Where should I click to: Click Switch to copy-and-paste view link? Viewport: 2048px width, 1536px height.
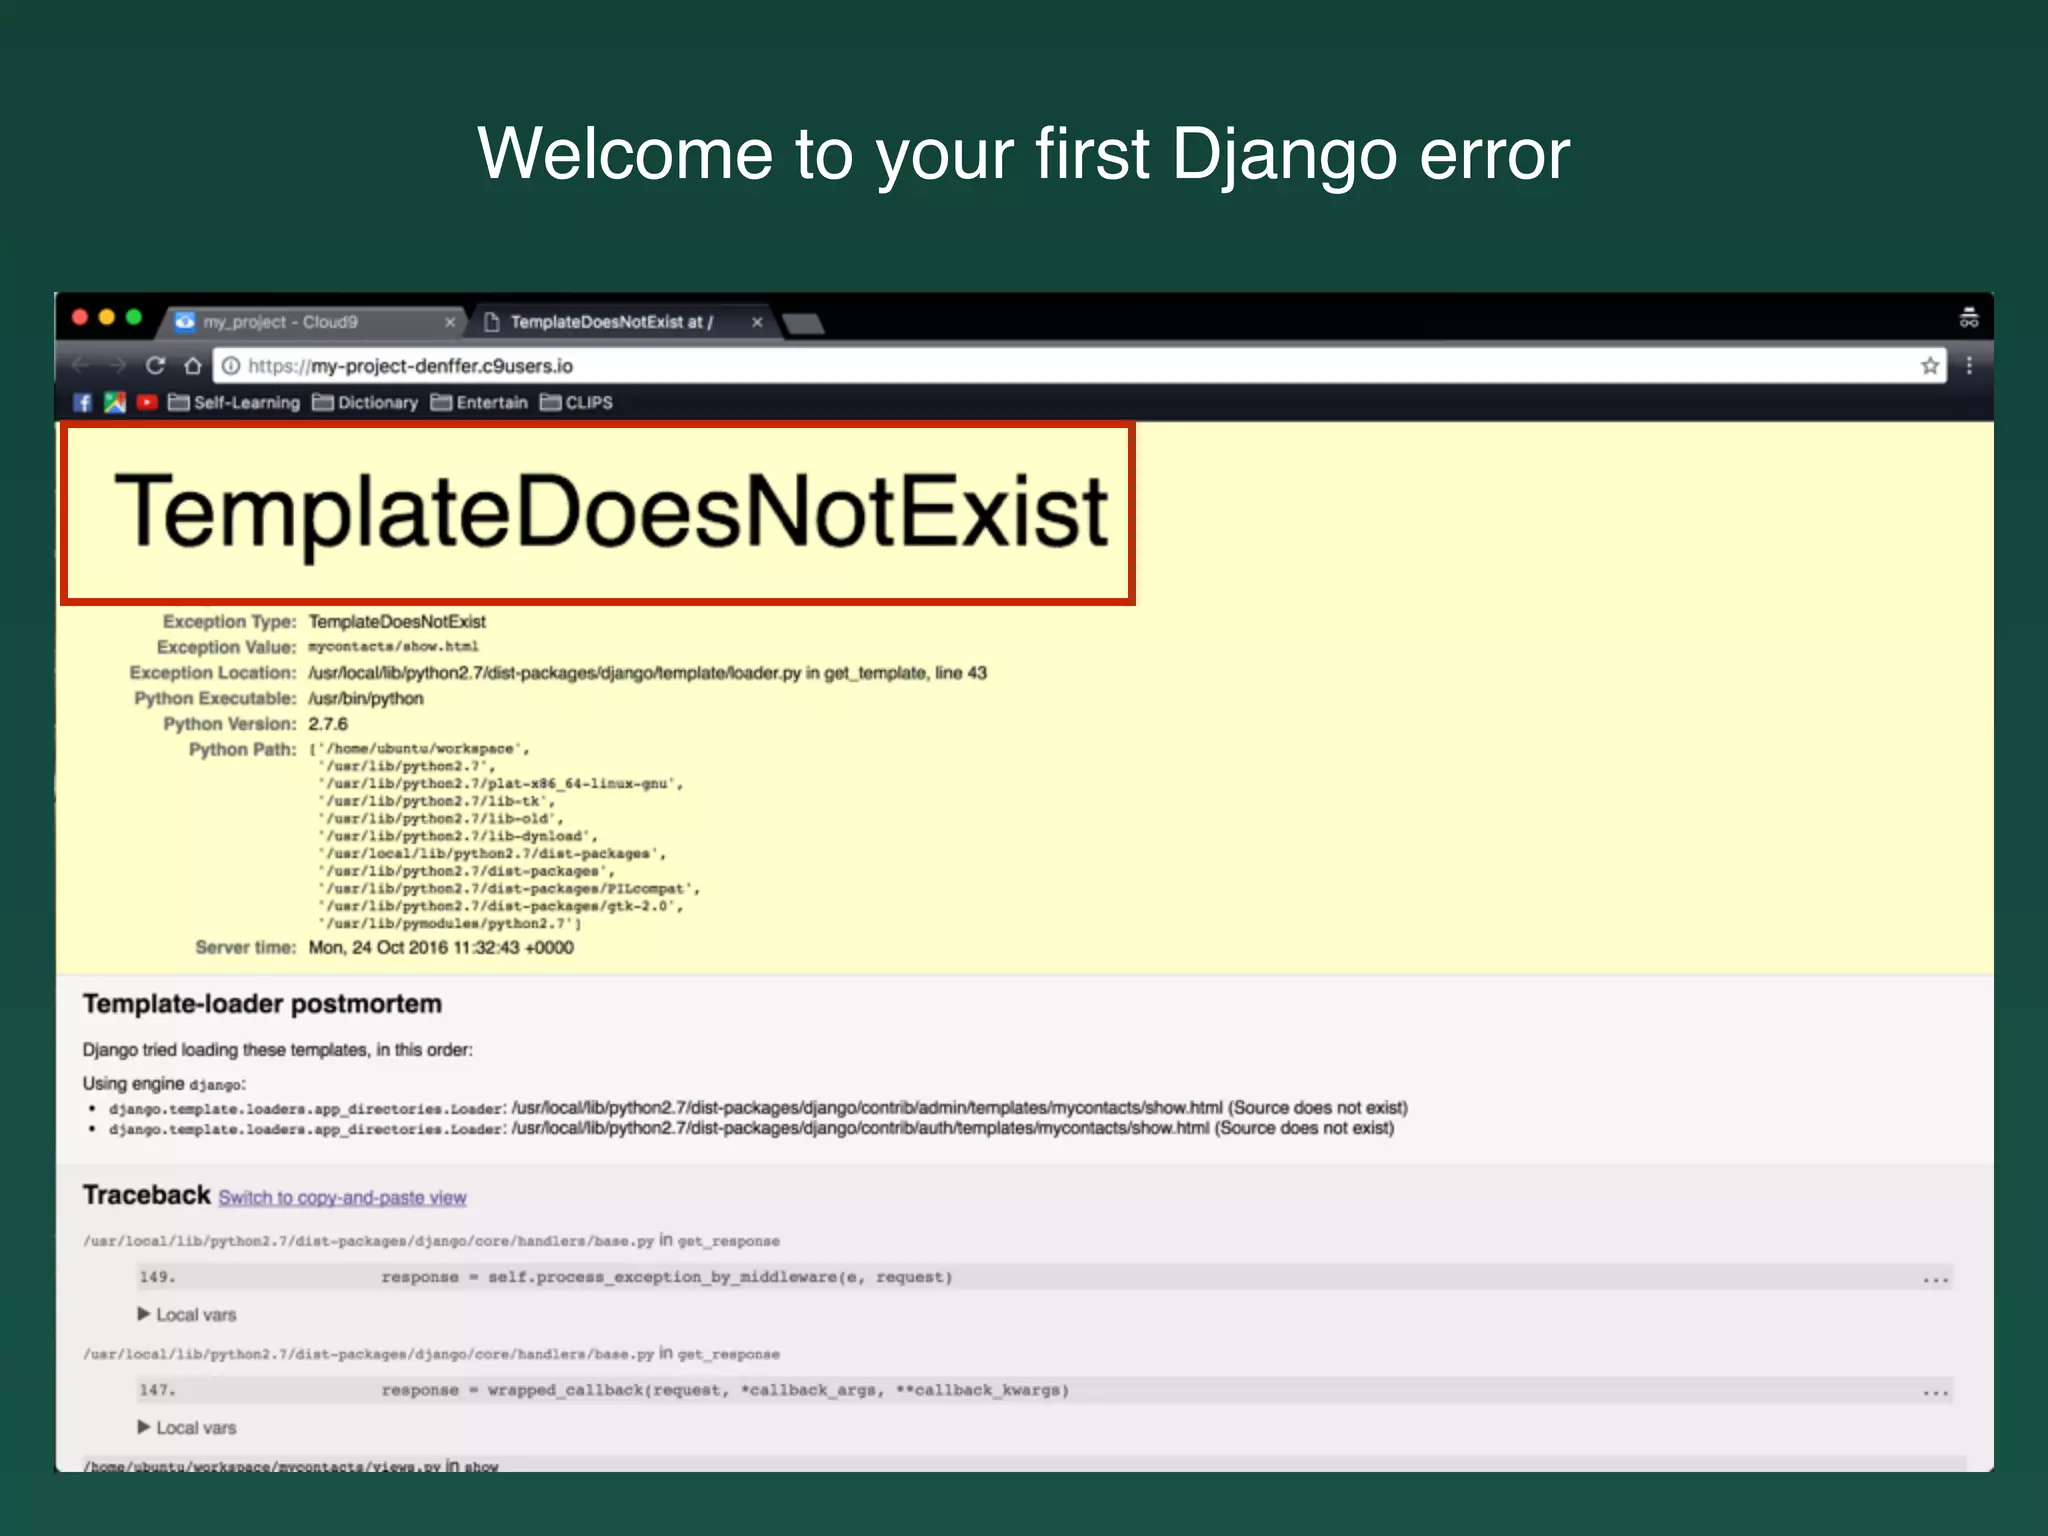tap(342, 1198)
